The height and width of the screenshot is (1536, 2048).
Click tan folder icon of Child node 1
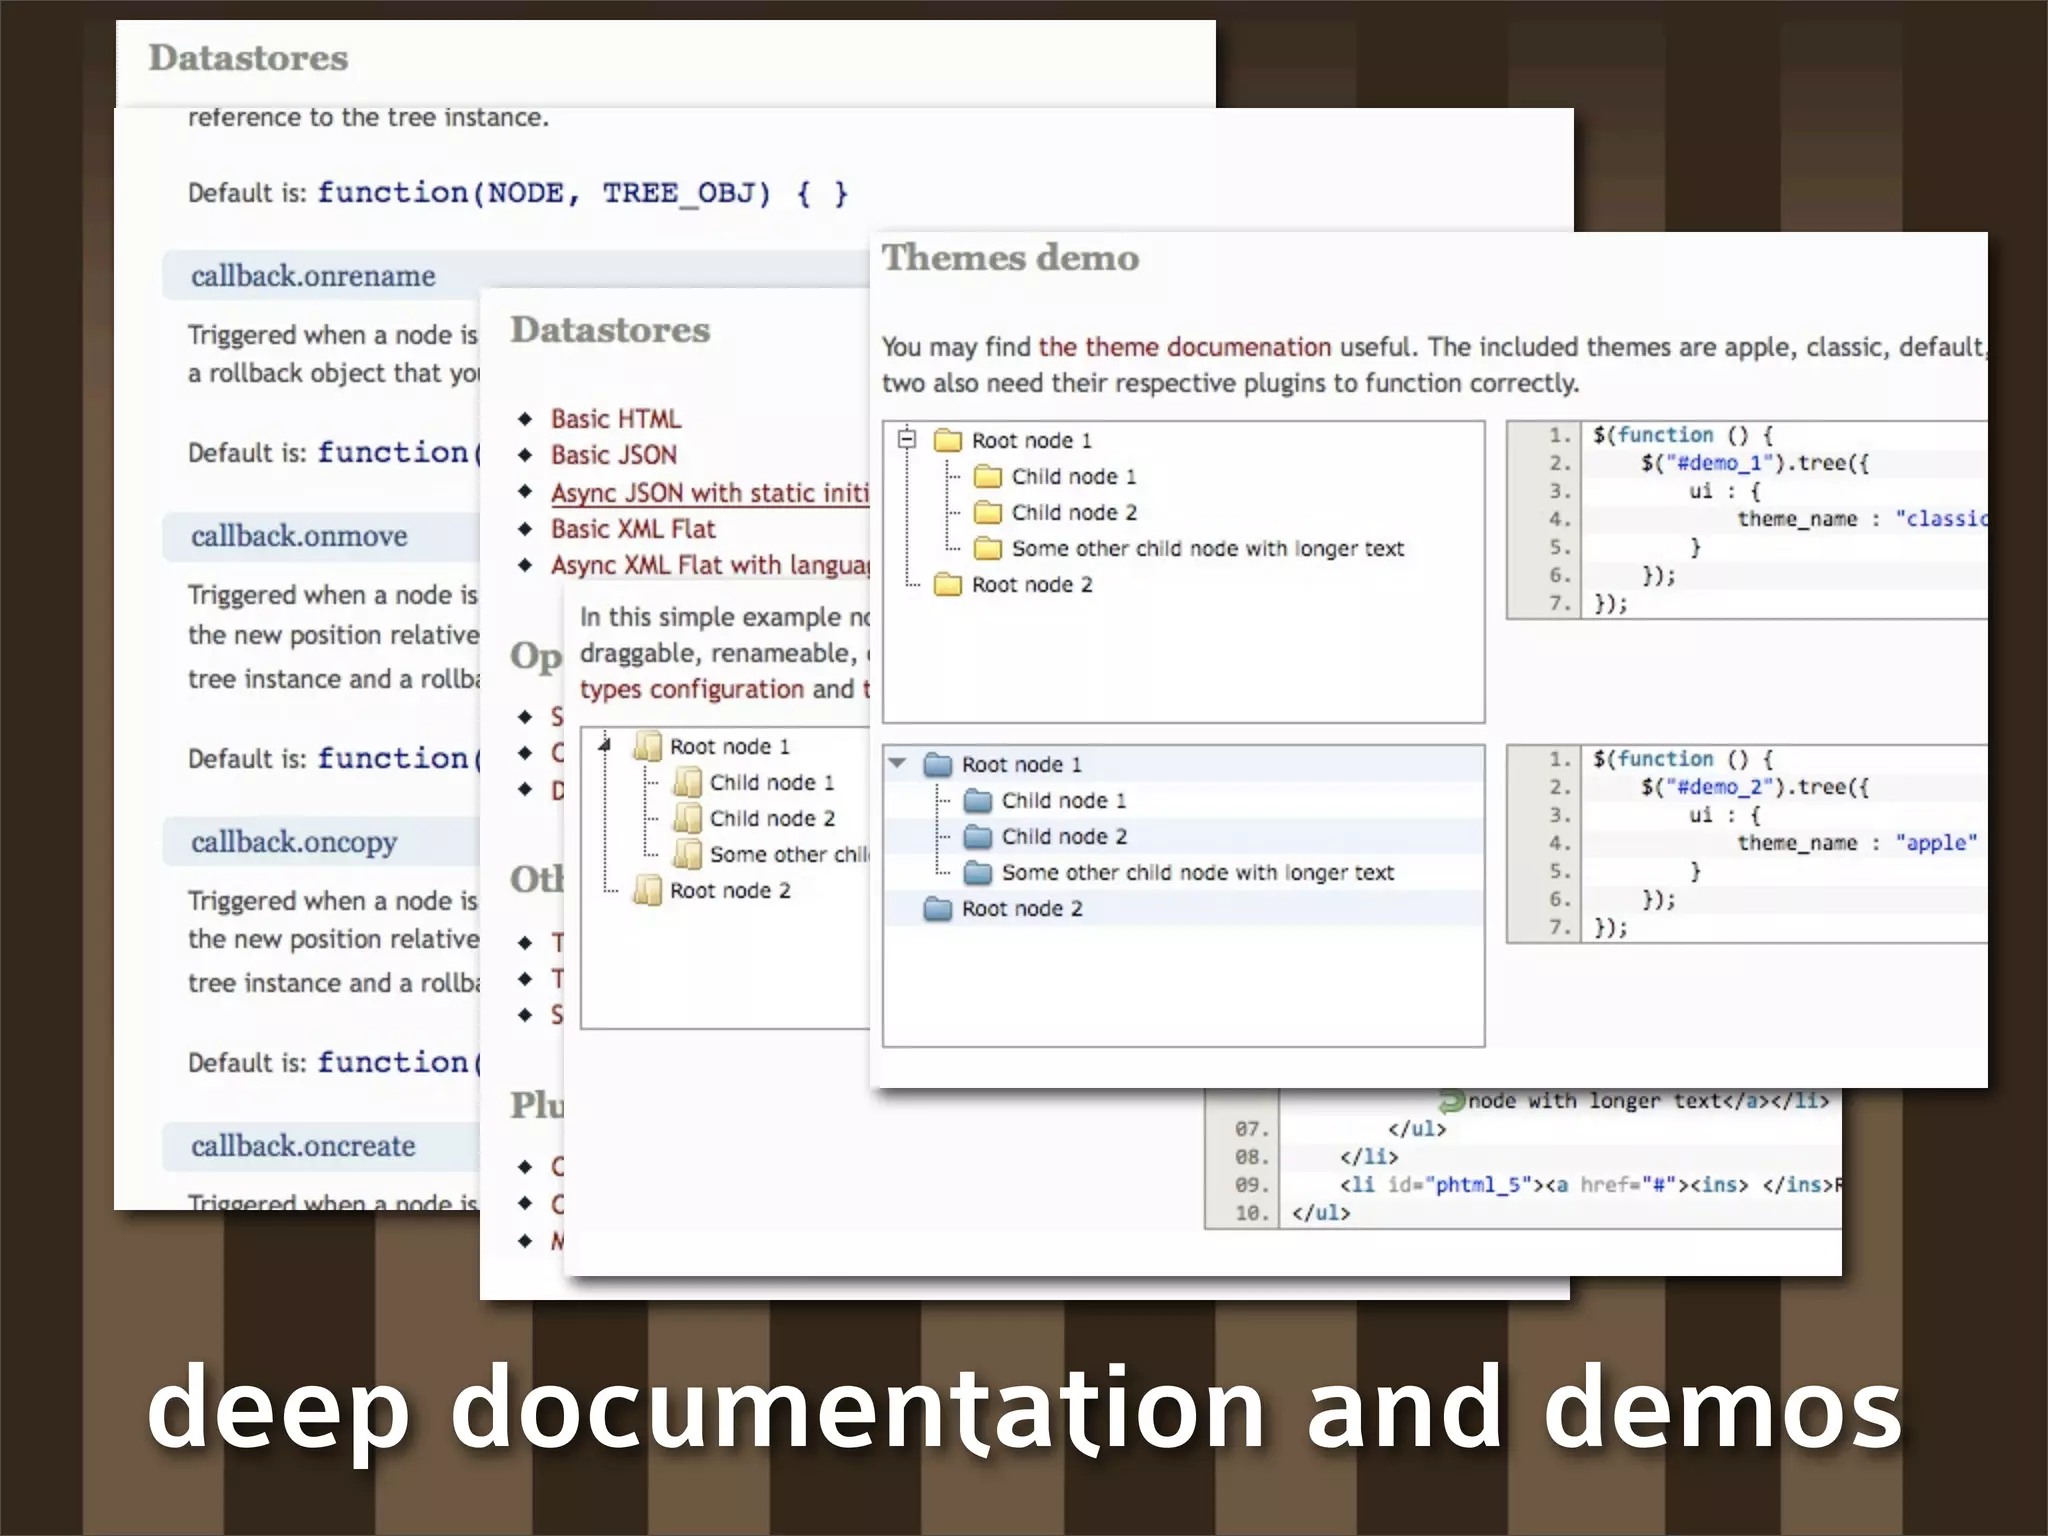(687, 782)
